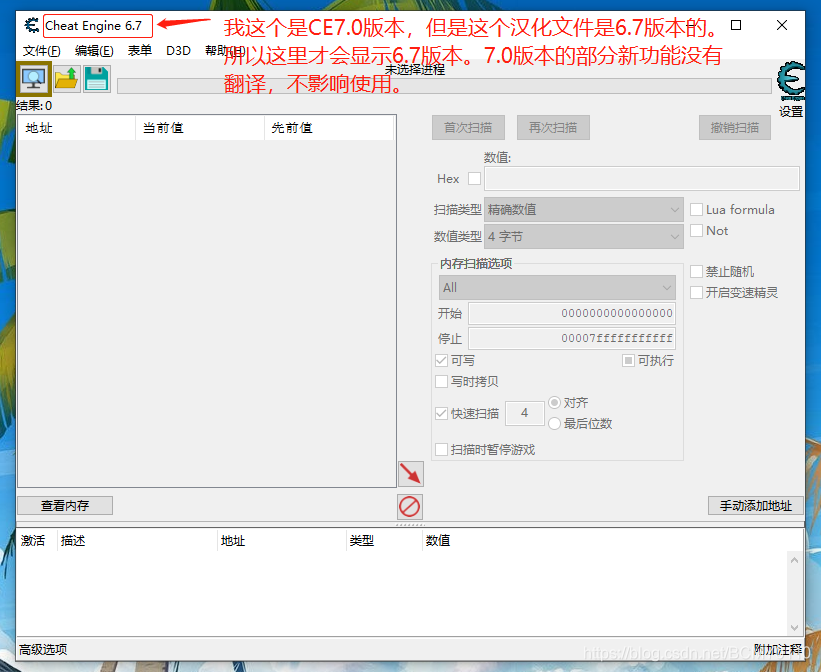
Task: Click the 撤销扫描 button
Action: click(735, 127)
